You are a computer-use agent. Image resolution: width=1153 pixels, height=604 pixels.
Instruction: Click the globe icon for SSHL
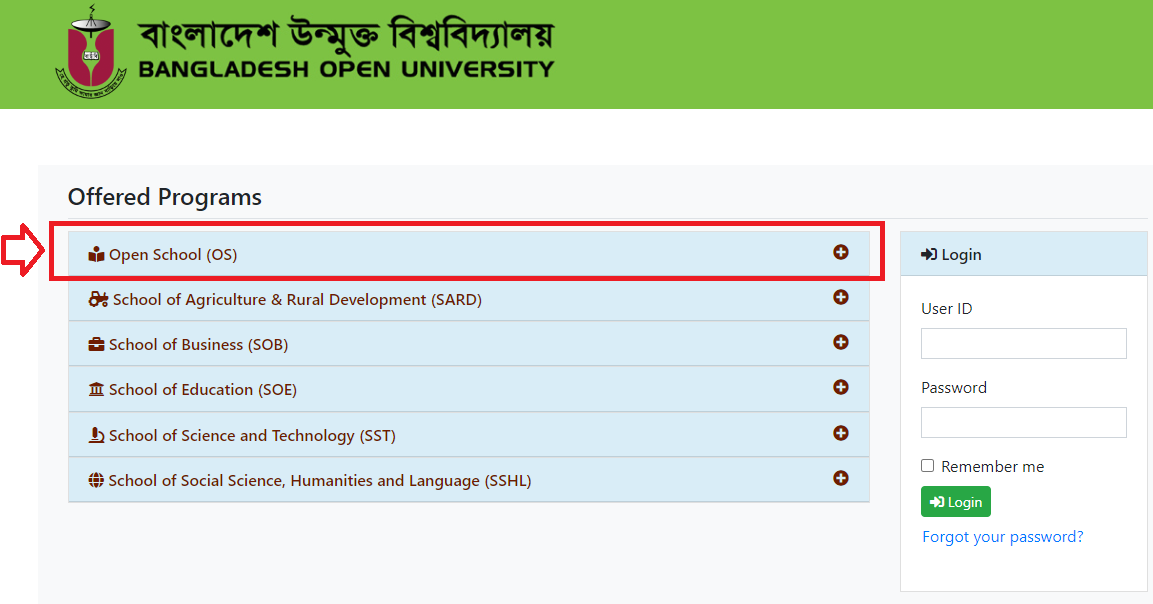pos(96,480)
